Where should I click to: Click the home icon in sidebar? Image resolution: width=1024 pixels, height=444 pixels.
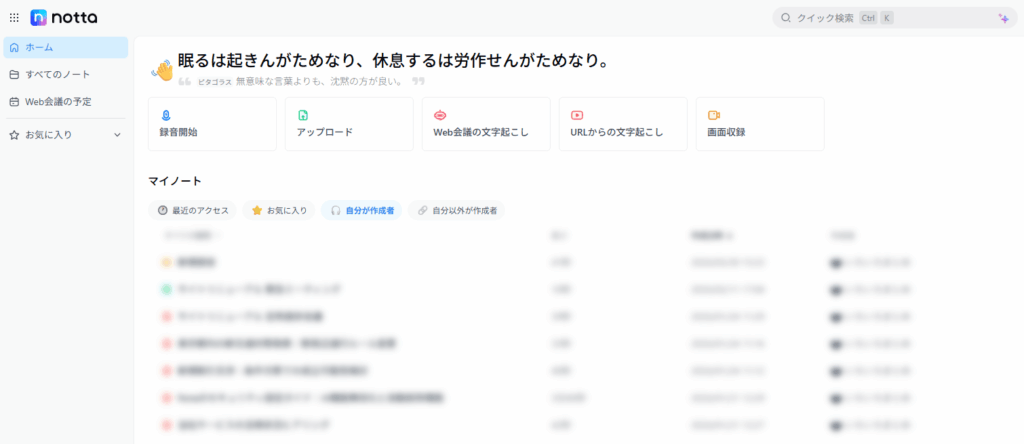click(x=14, y=48)
